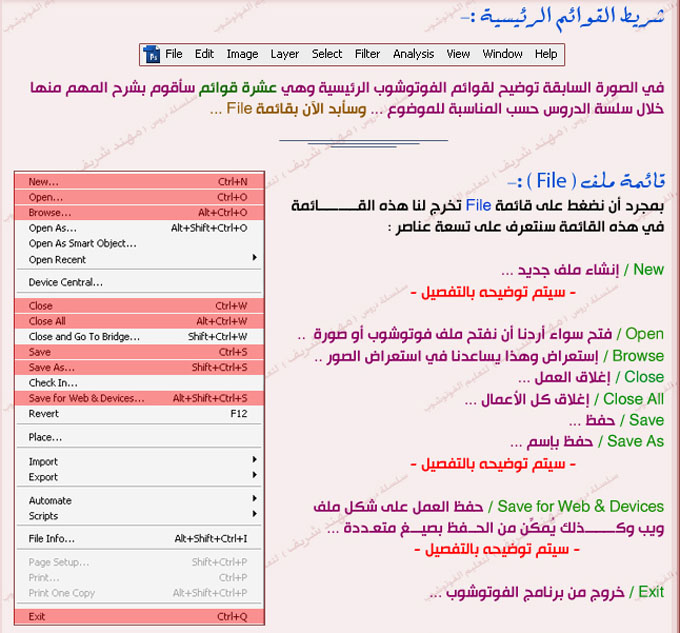Screen dimensions: 680x633
Task: Select Open As... menu entry
Action: pyautogui.click(x=139, y=228)
